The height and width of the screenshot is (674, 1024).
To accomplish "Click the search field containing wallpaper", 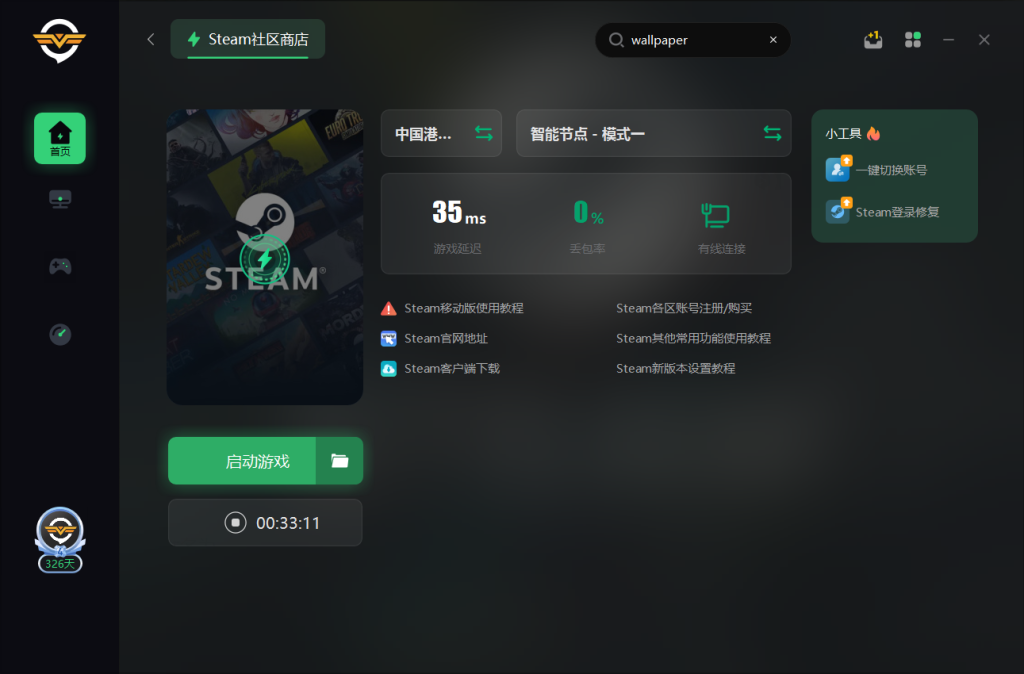I will pyautogui.click(x=693, y=40).
